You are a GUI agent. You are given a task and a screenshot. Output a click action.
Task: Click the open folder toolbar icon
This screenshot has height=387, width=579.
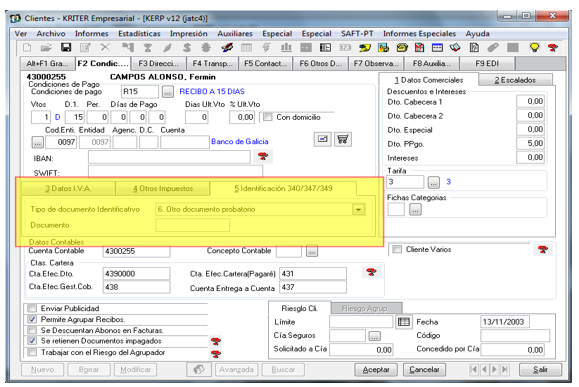[x=46, y=48]
